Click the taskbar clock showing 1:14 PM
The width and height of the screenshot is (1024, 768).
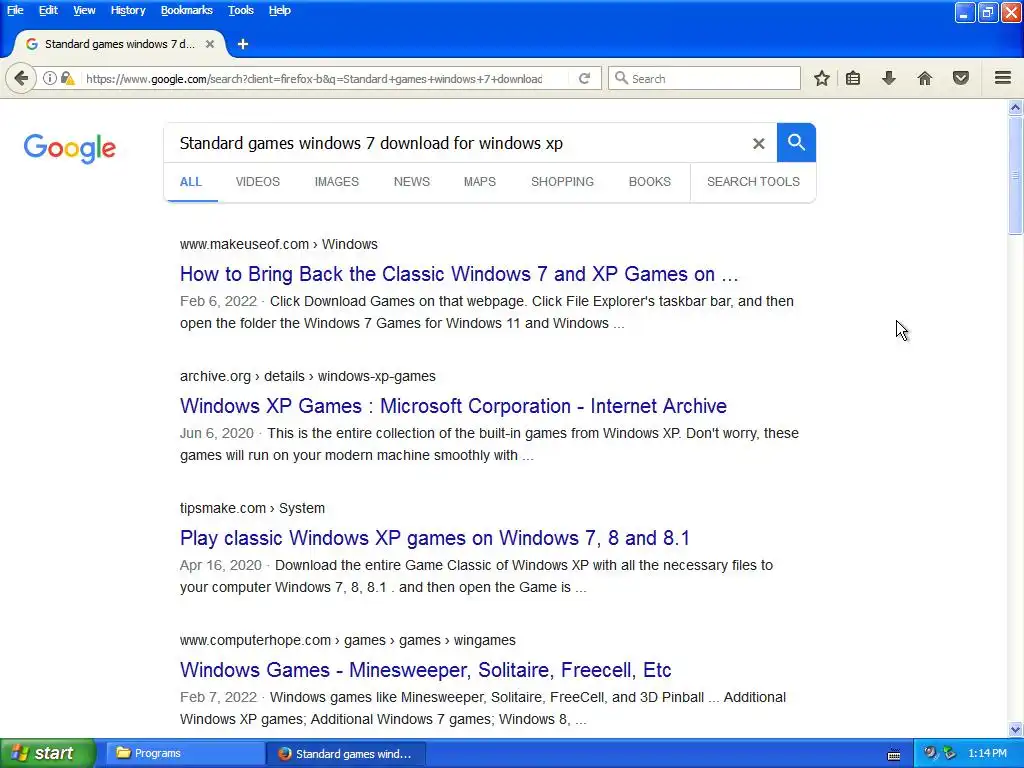pos(987,753)
